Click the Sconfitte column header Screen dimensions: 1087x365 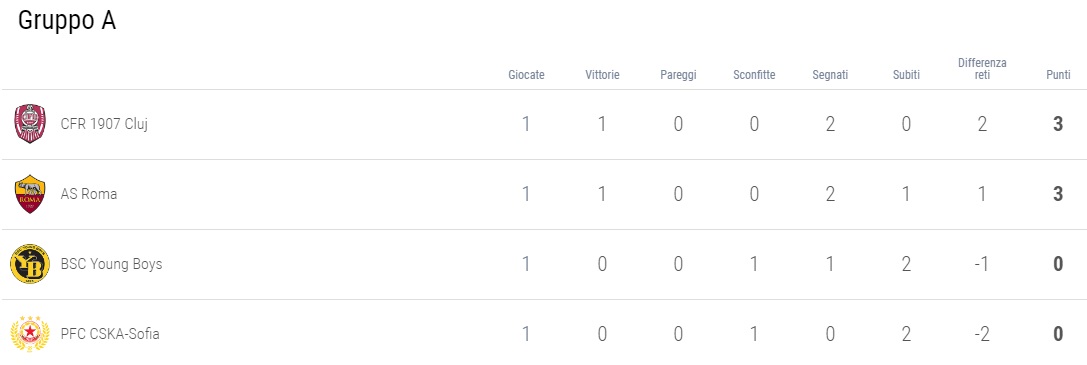click(754, 75)
